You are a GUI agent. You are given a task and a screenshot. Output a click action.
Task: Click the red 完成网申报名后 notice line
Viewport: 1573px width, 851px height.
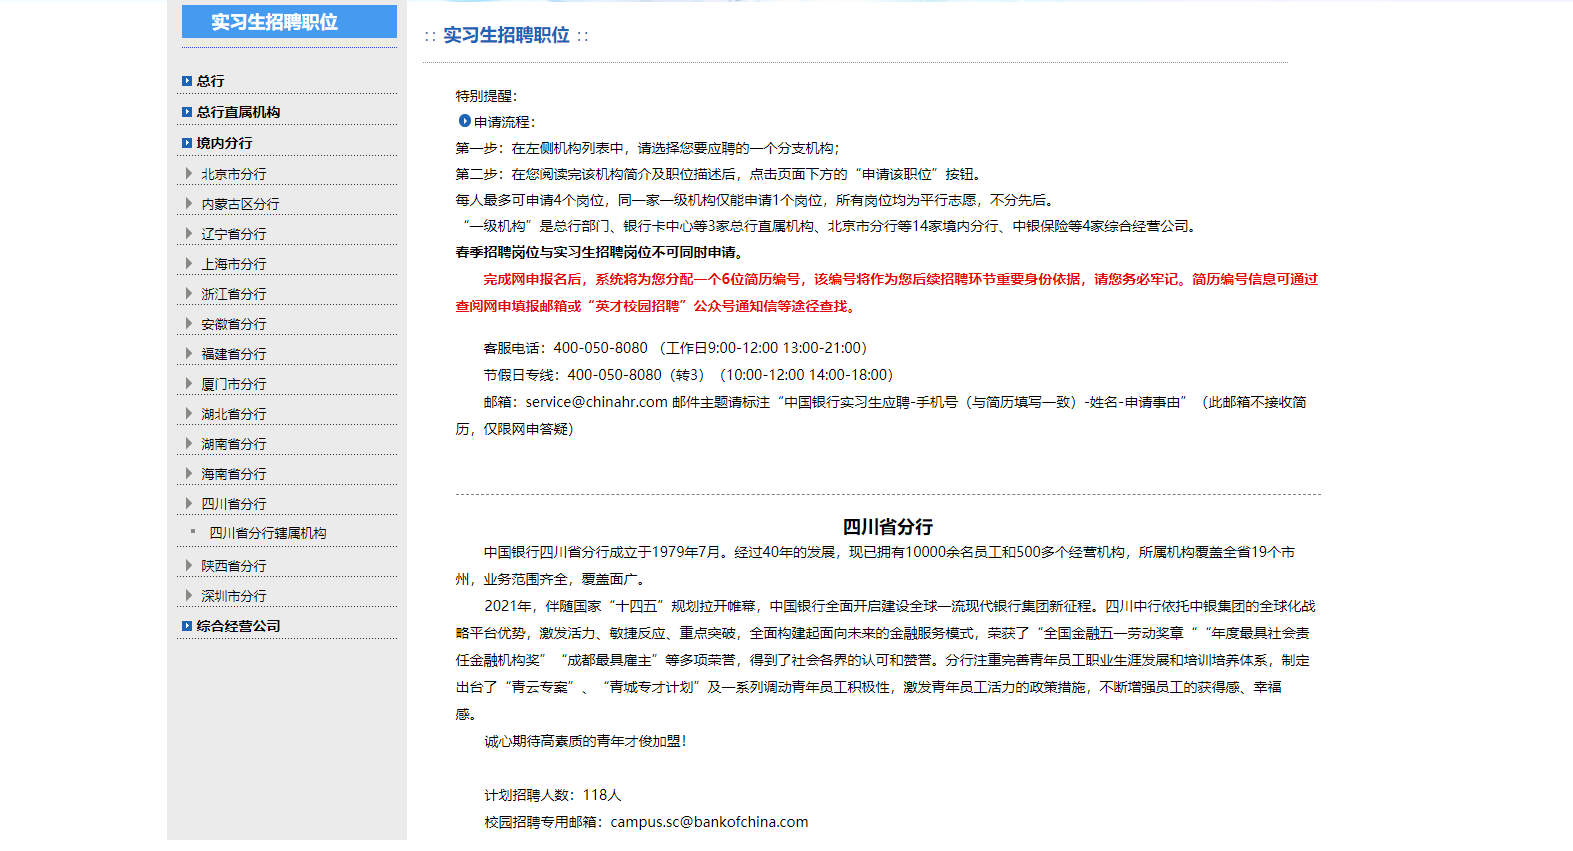coord(901,279)
